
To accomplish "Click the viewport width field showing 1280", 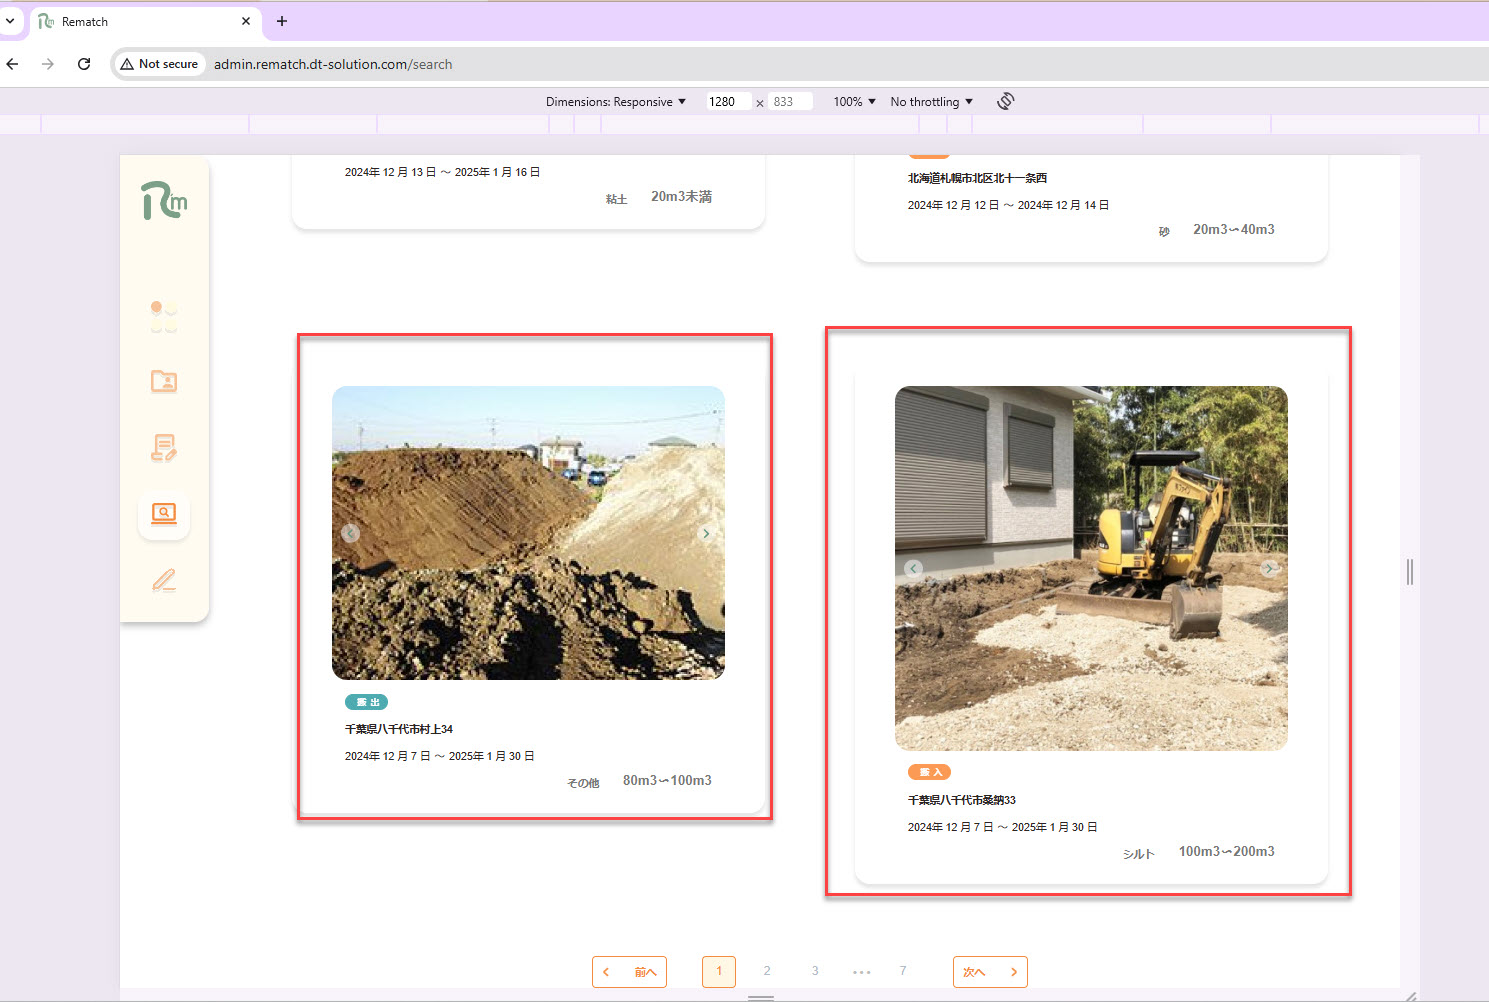I will pos(727,102).
